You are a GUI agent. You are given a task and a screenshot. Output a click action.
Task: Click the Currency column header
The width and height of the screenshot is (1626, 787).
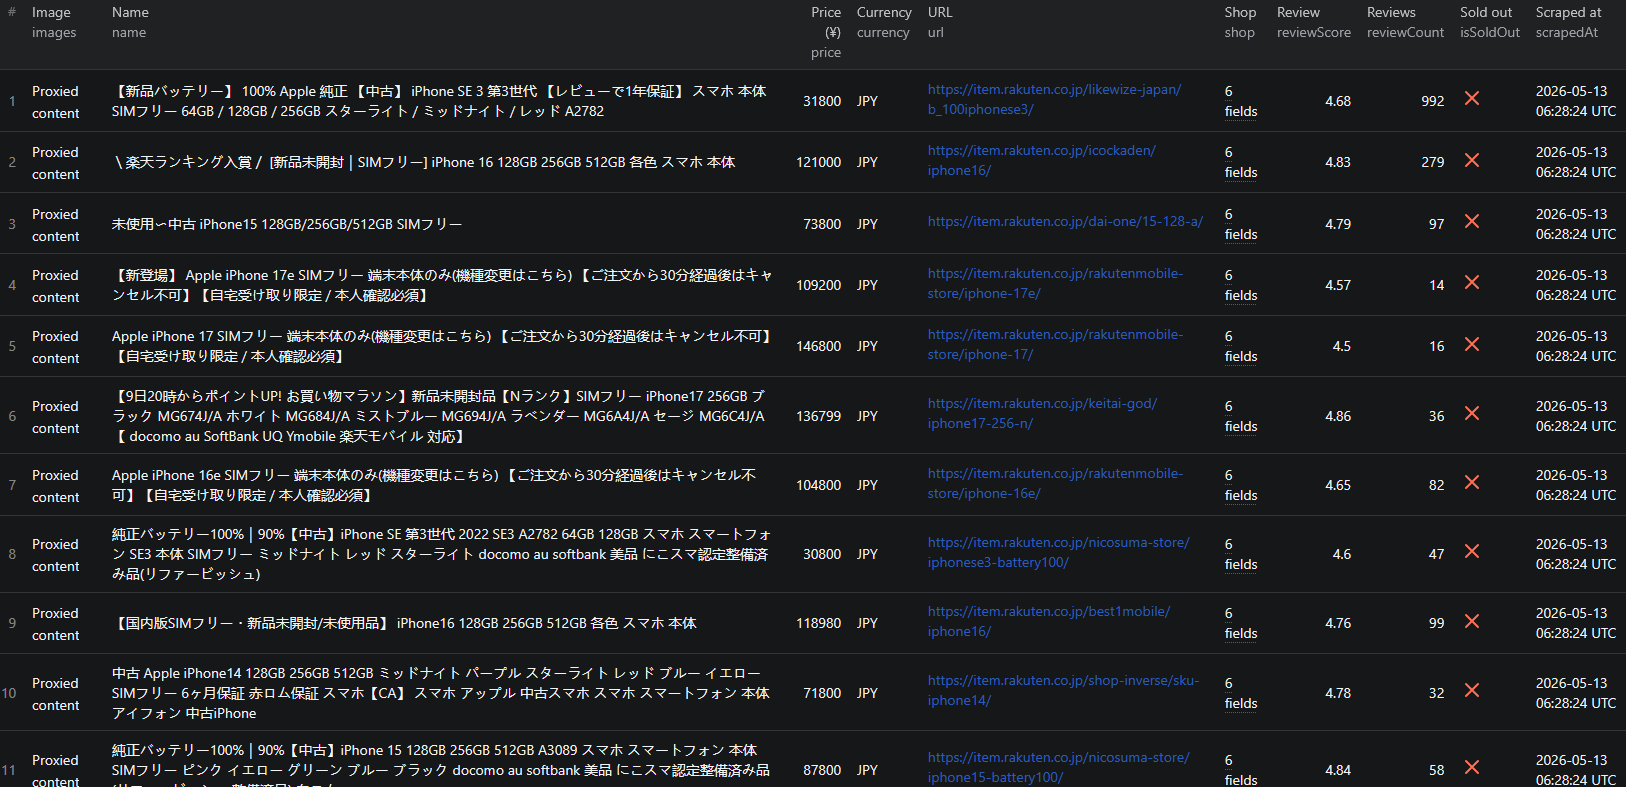point(884,22)
